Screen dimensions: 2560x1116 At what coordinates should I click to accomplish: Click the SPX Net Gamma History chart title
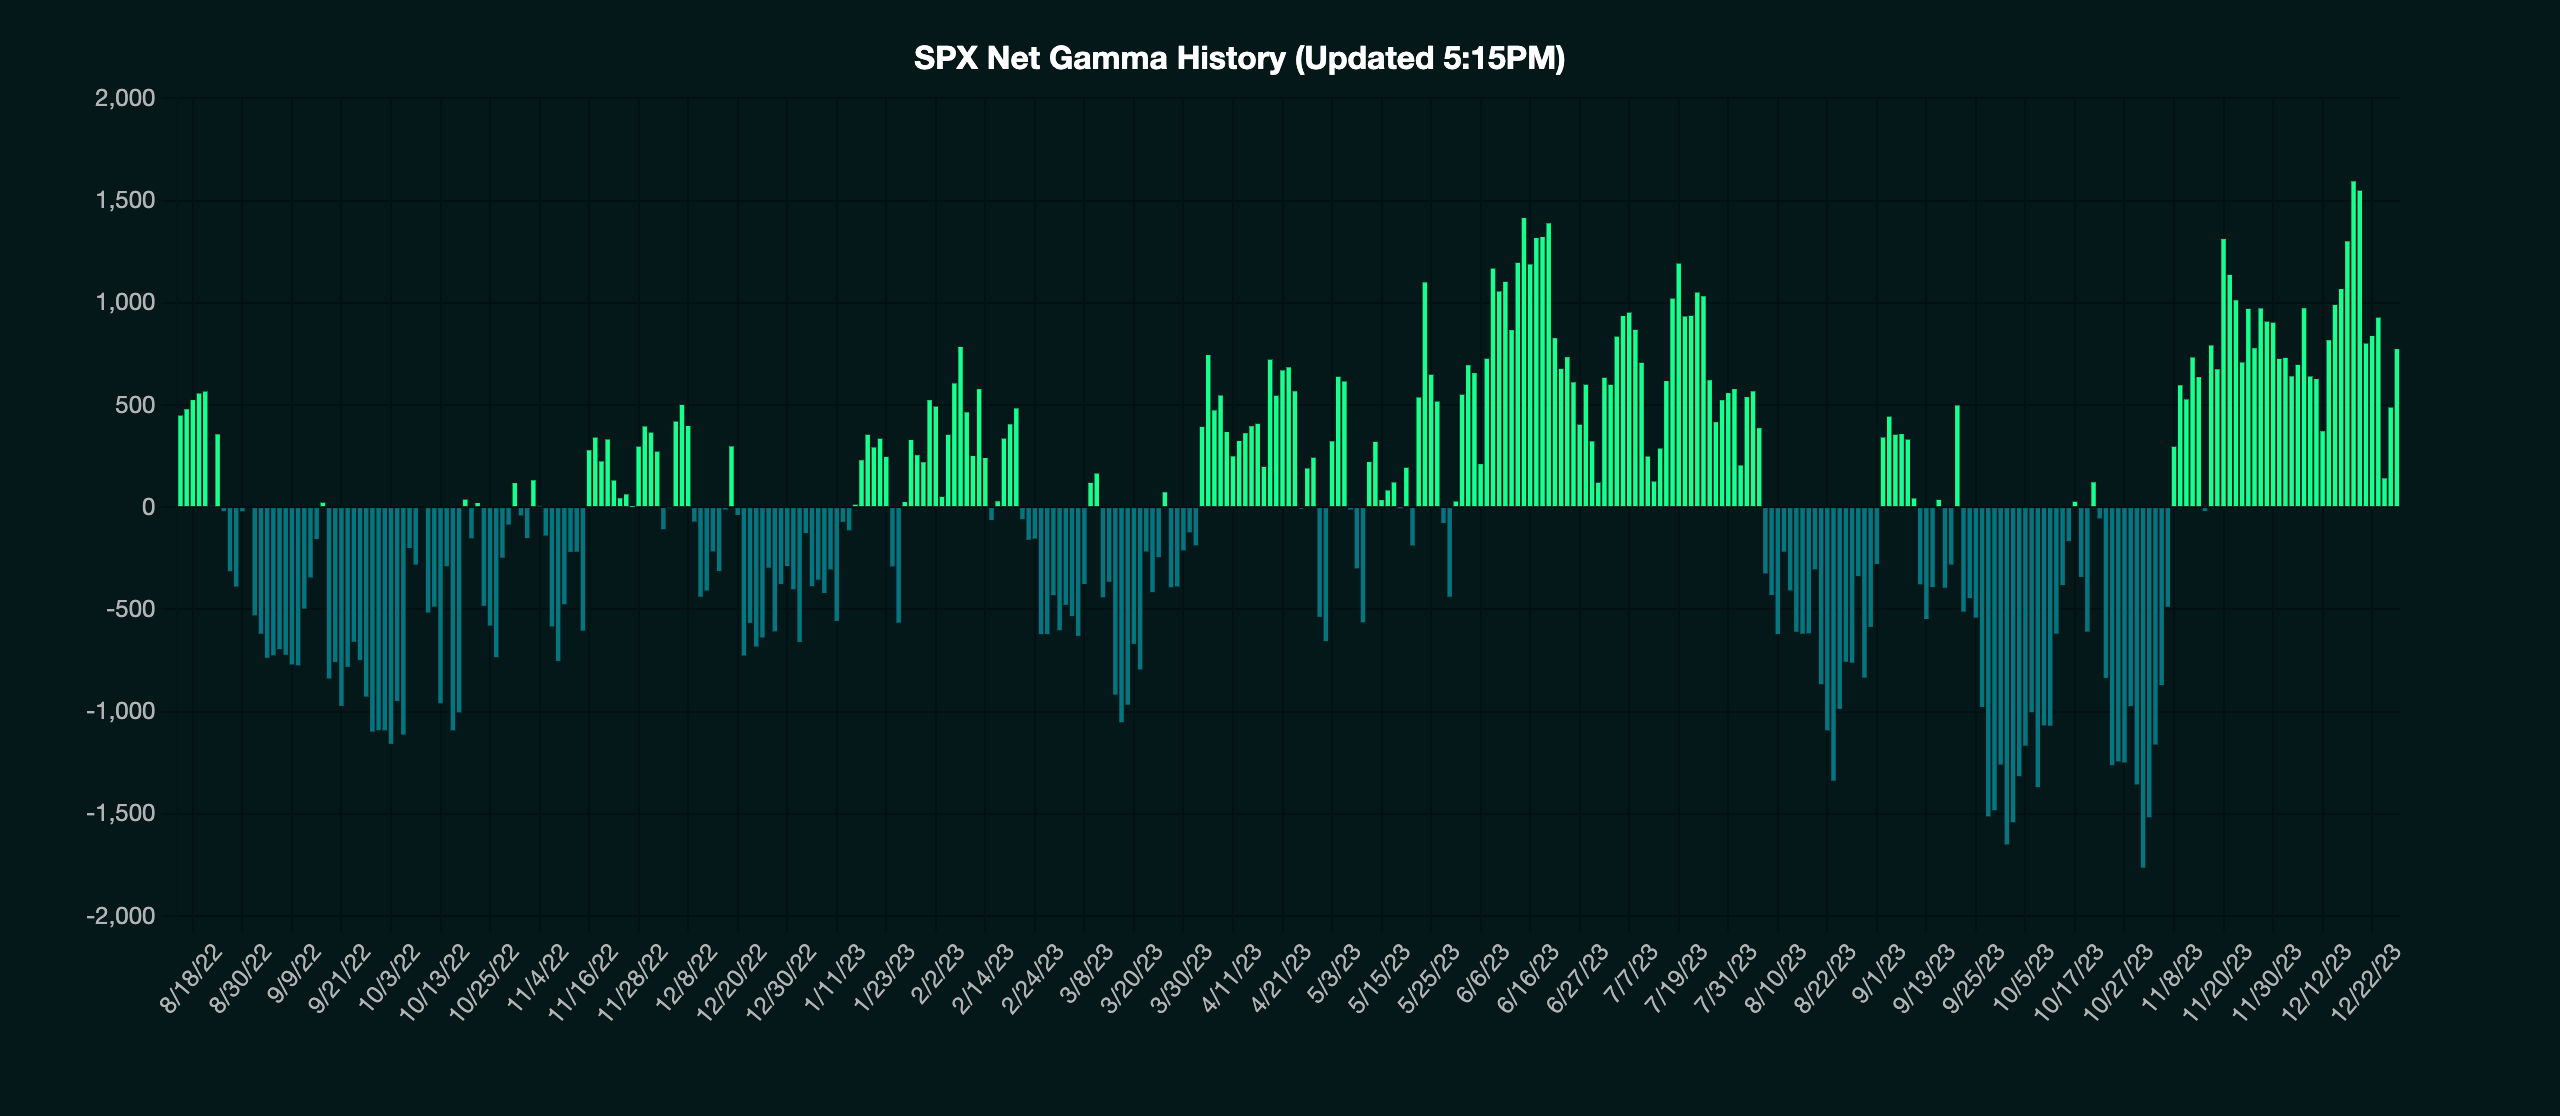(1238, 58)
